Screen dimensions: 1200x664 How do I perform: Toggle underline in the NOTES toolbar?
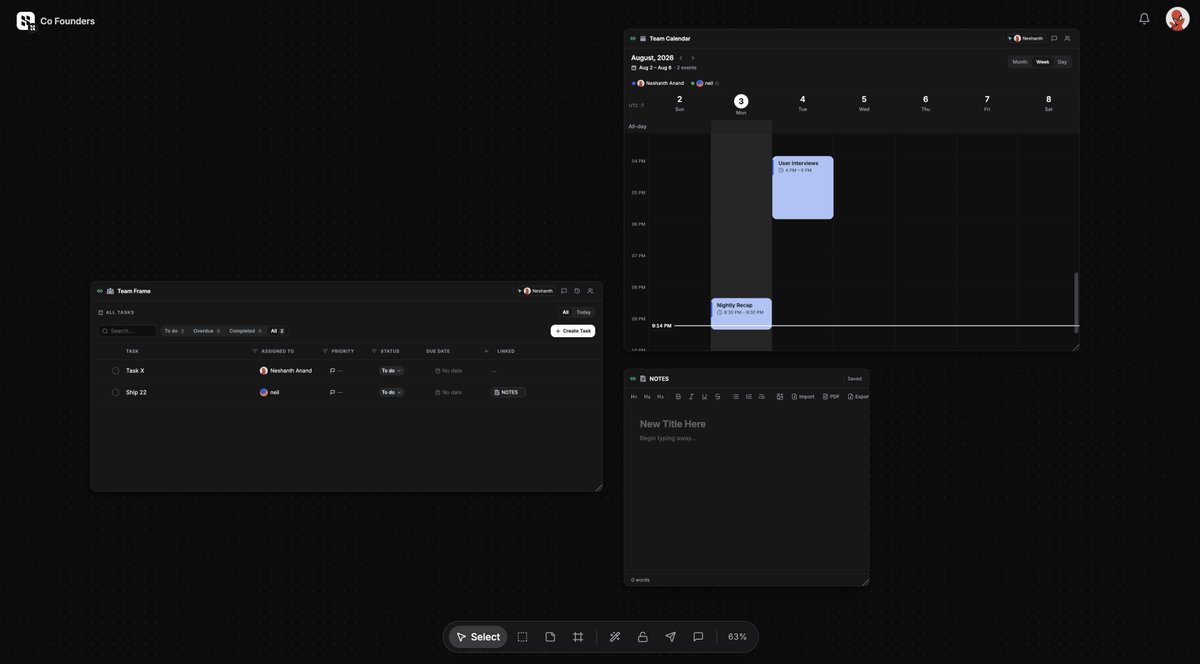pos(704,397)
